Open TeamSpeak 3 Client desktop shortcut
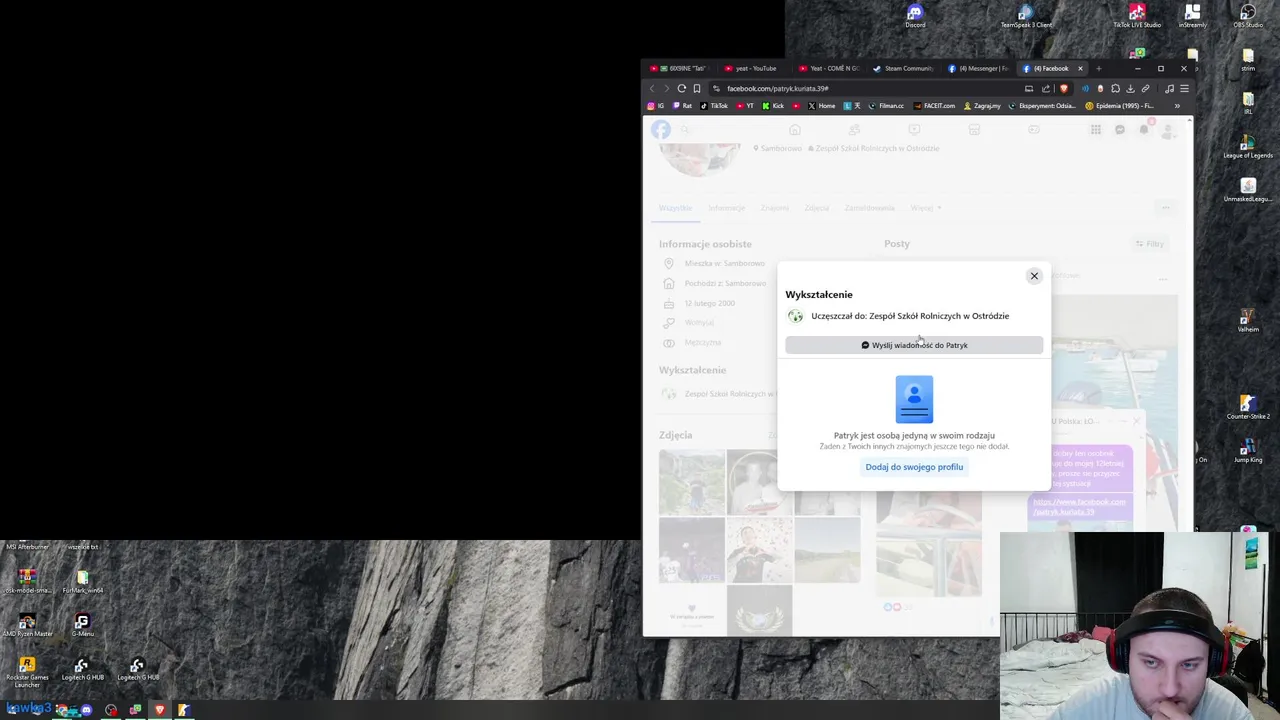This screenshot has width=1280, height=720. [1026, 16]
